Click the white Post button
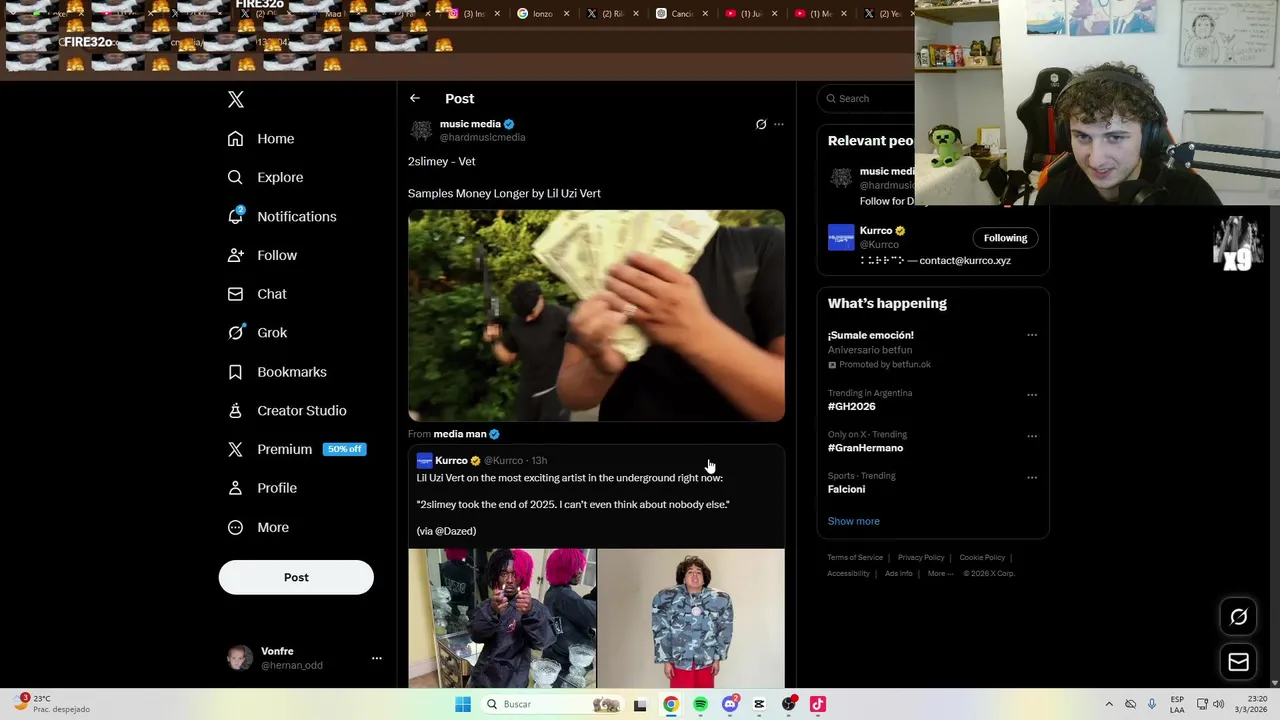Image resolution: width=1280 pixels, height=720 pixels. click(296, 577)
